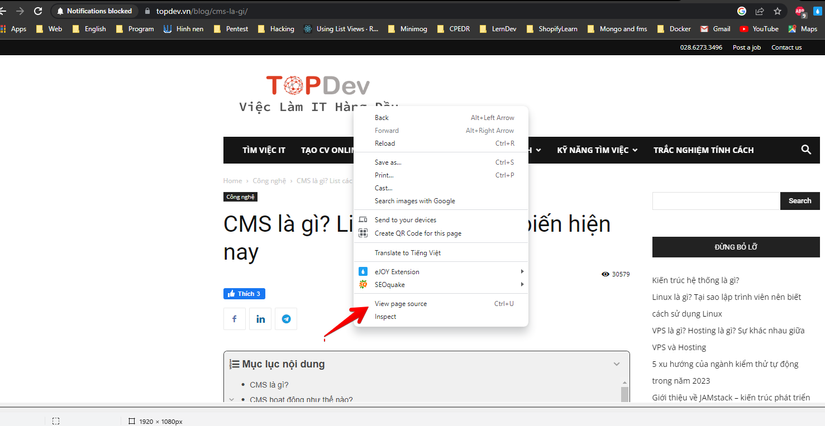Select Translate to Tiếng Việt
The image size is (825, 426).
point(440,252)
